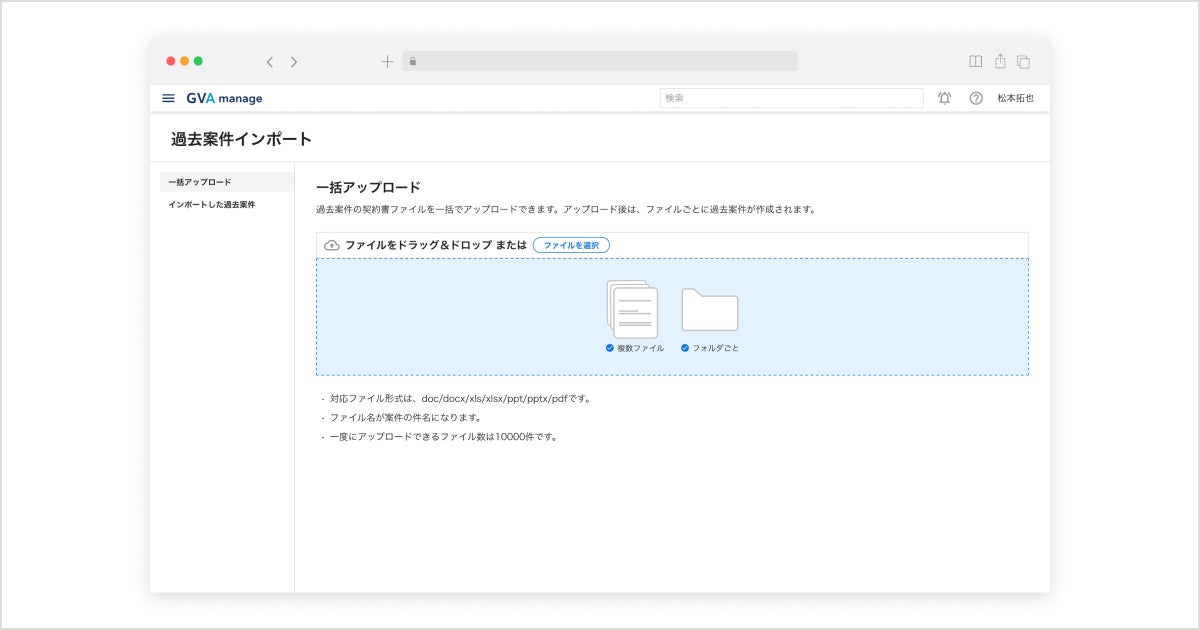Click the browser share icon

click(x=1000, y=61)
